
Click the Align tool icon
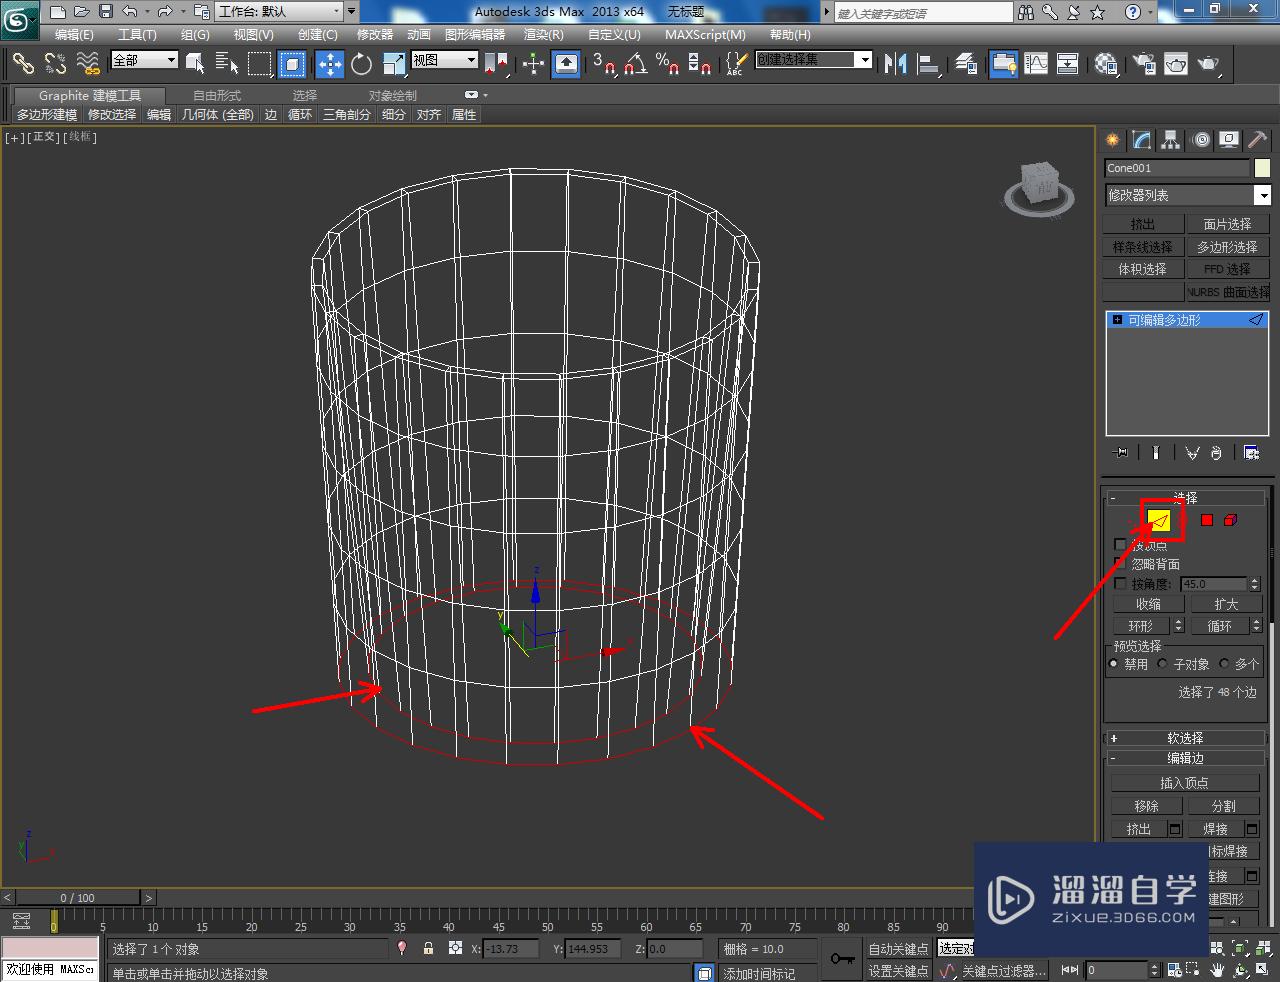point(929,64)
